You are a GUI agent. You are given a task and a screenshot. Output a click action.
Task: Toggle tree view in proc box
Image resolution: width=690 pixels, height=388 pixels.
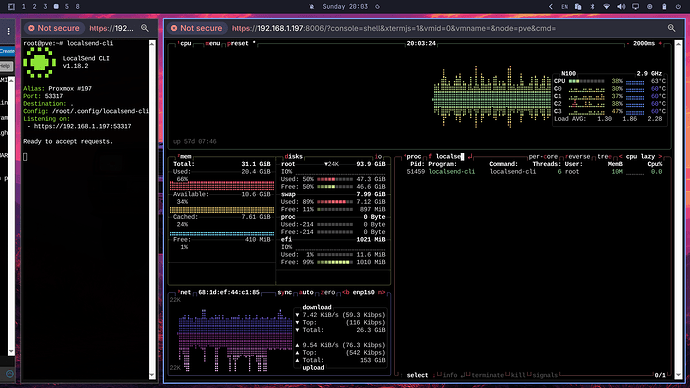[x=604, y=157]
